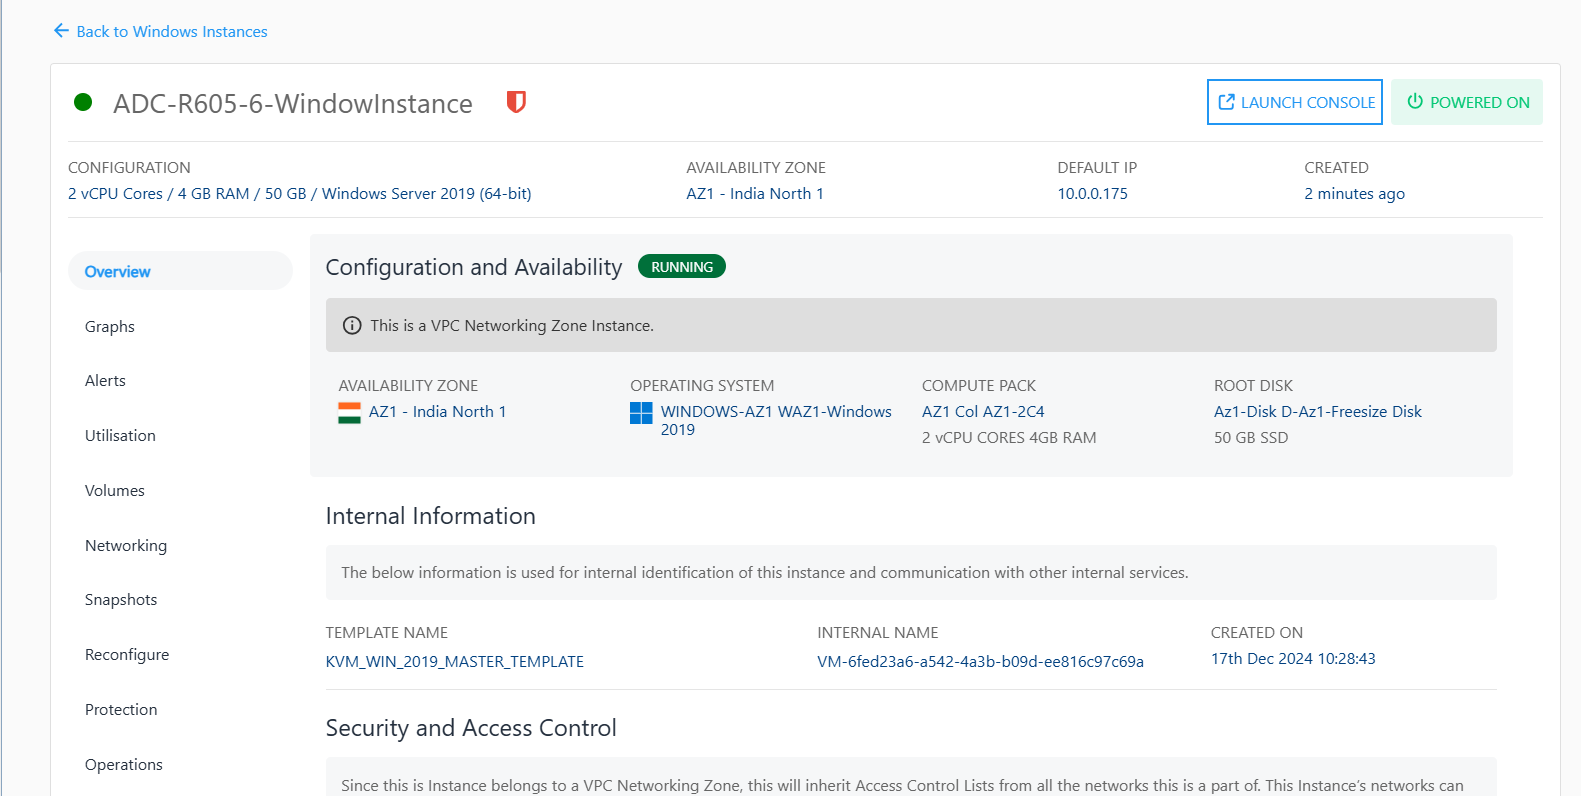Go back to Windows Instances
The width and height of the screenshot is (1581, 796).
(x=160, y=31)
